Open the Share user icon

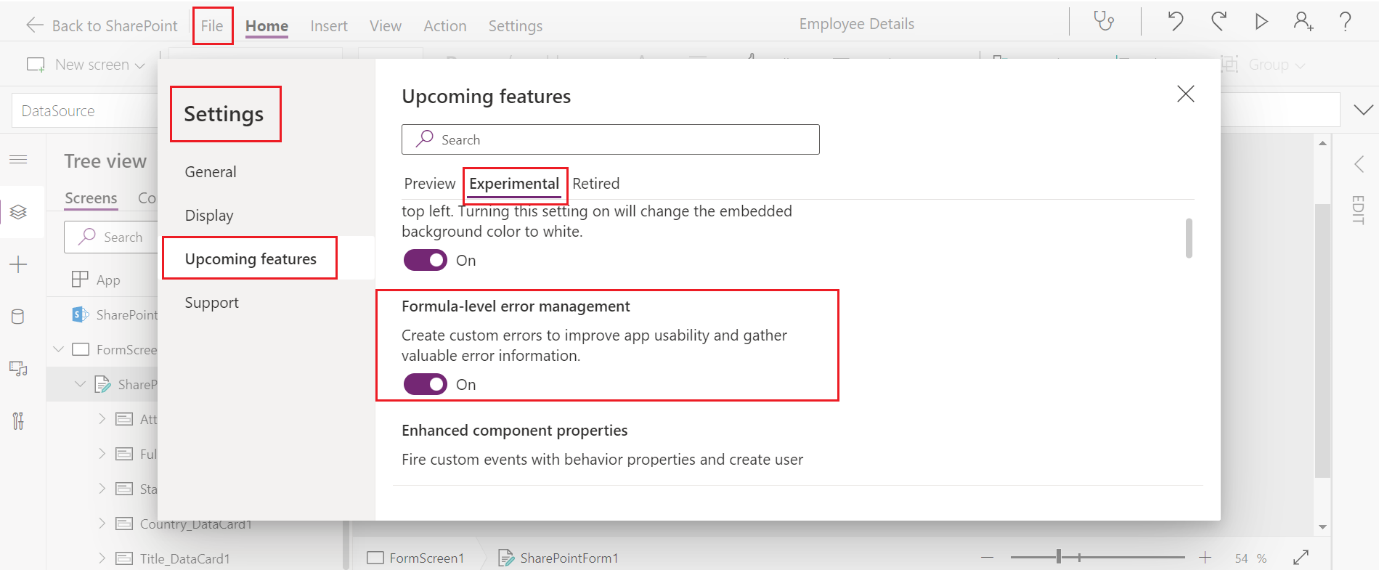(1303, 22)
